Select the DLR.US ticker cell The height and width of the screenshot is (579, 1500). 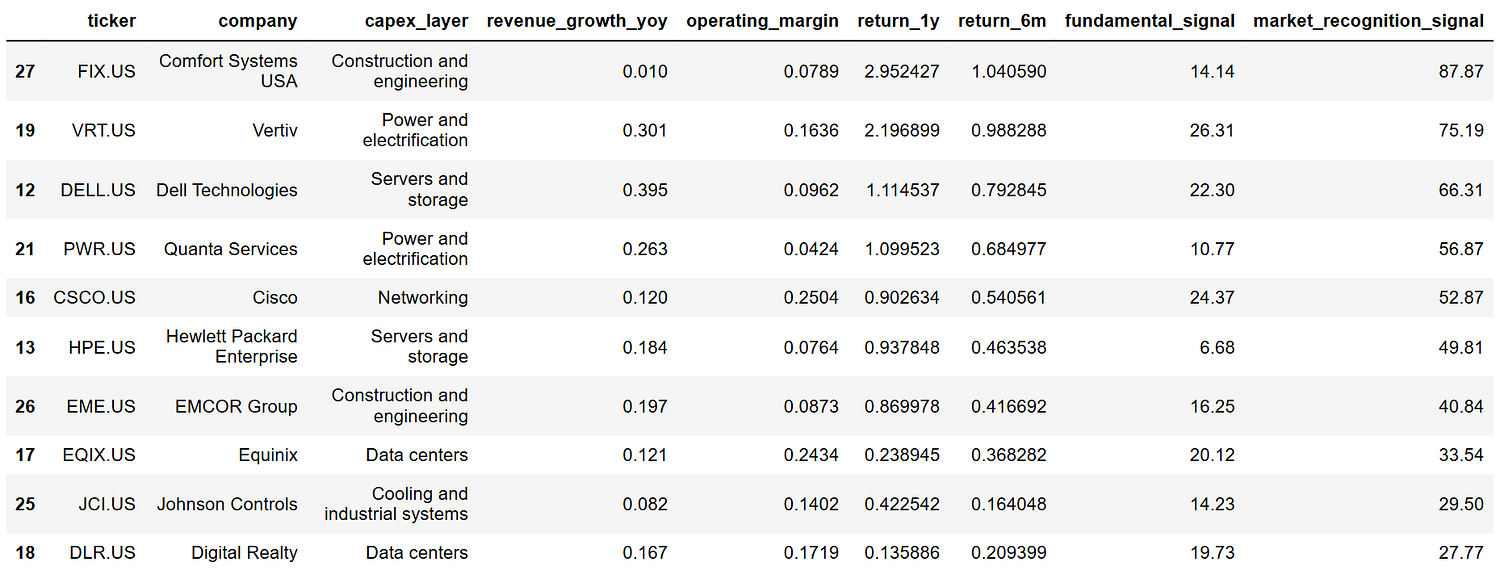(104, 553)
